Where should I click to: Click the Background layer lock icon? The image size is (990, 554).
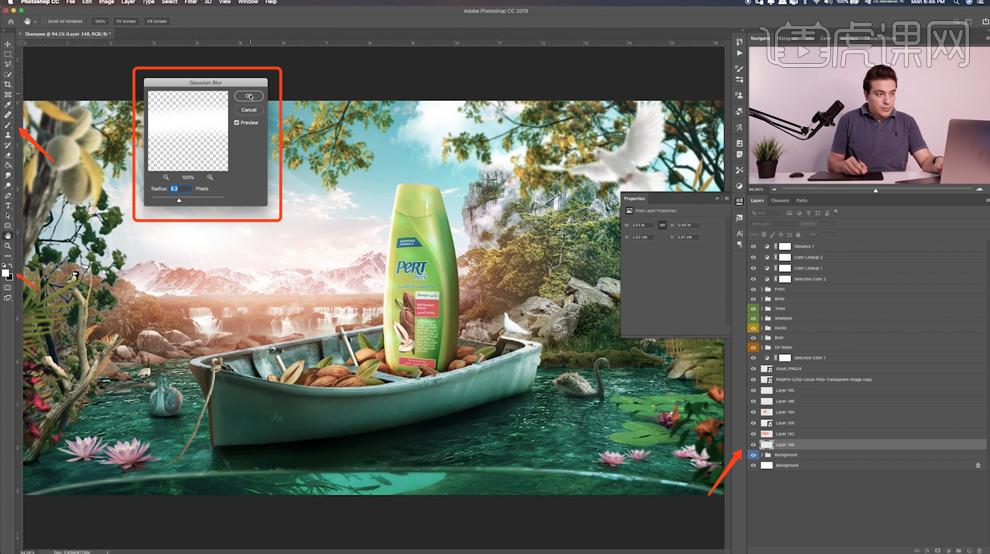pos(978,466)
